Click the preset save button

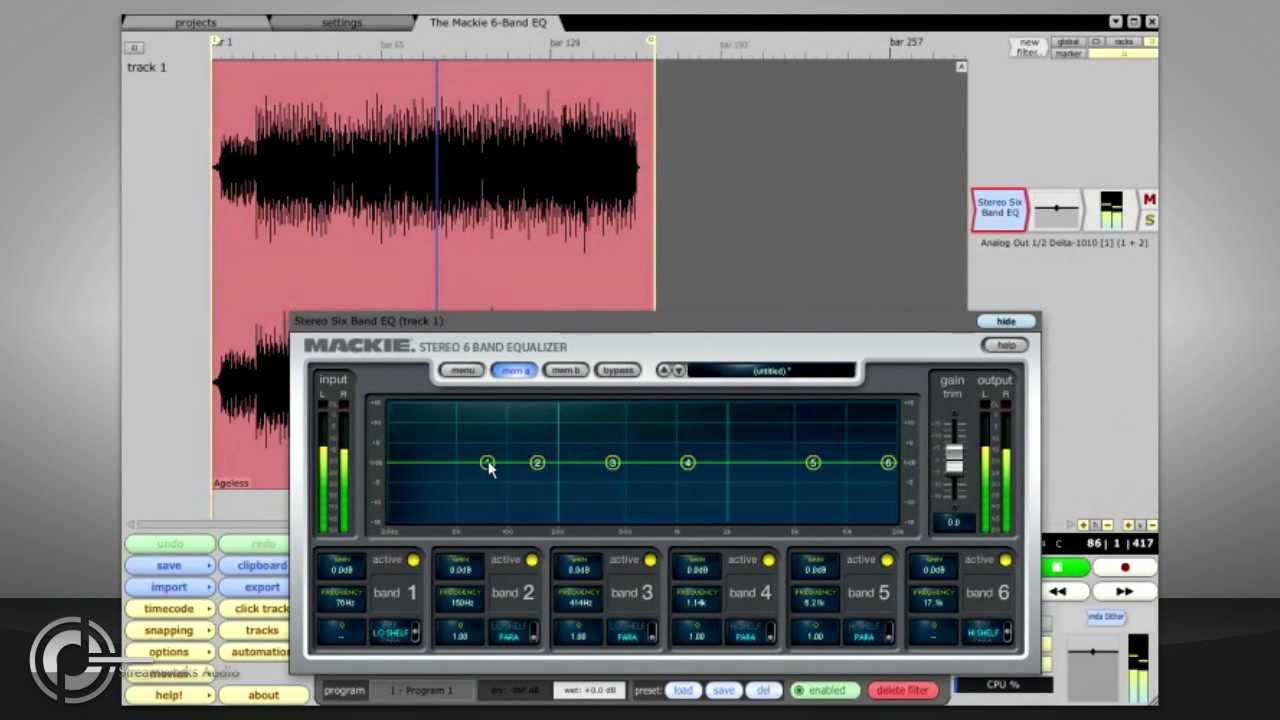pyautogui.click(x=723, y=690)
